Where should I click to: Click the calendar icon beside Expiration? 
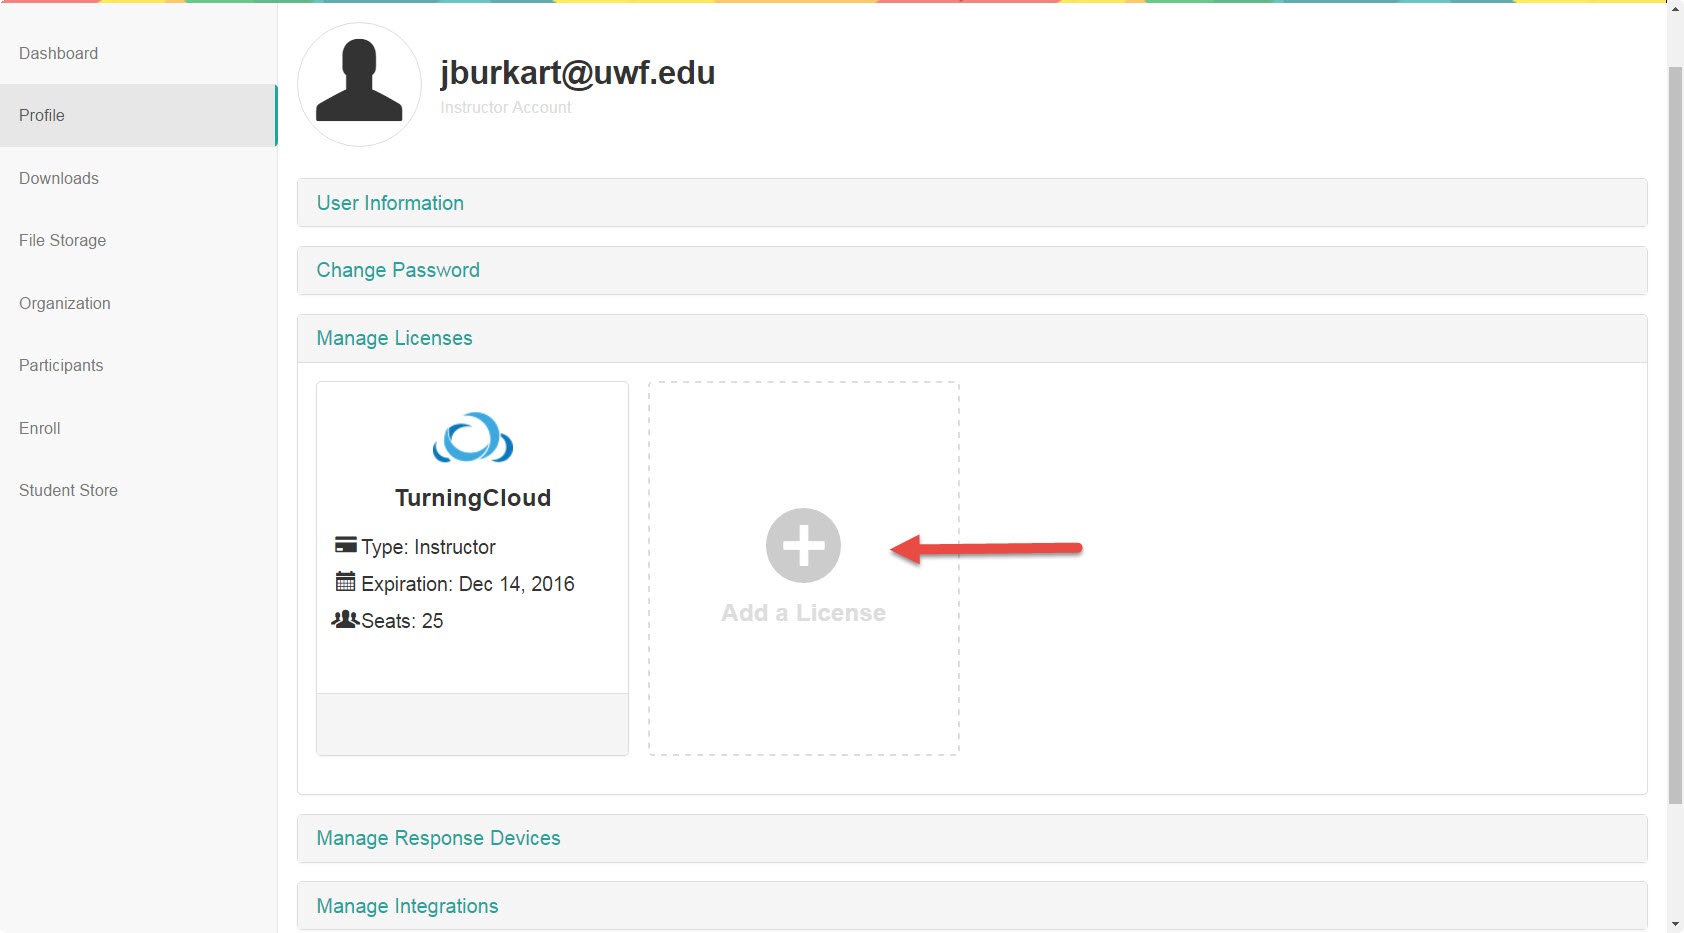click(x=346, y=581)
